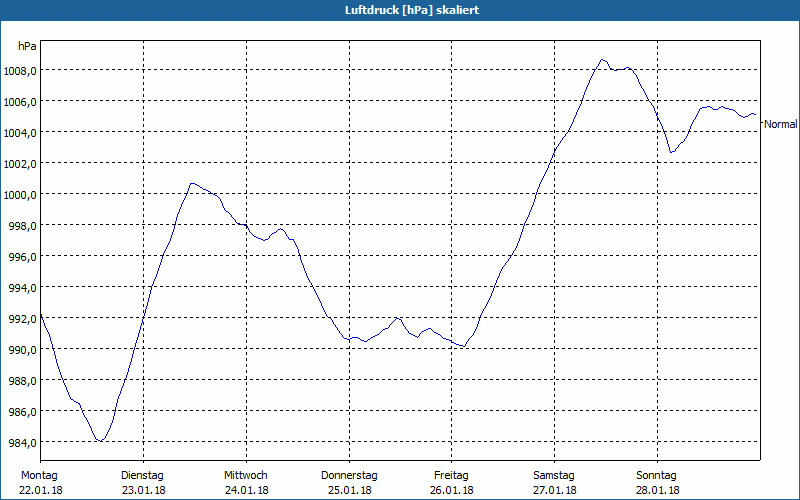Click the 'Mittwoch' day label
The width and height of the screenshot is (800, 500).
click(246, 476)
